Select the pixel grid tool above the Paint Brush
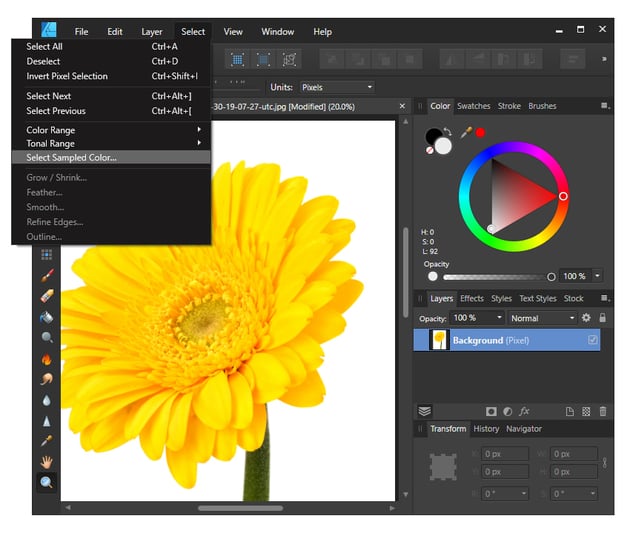 47,254
